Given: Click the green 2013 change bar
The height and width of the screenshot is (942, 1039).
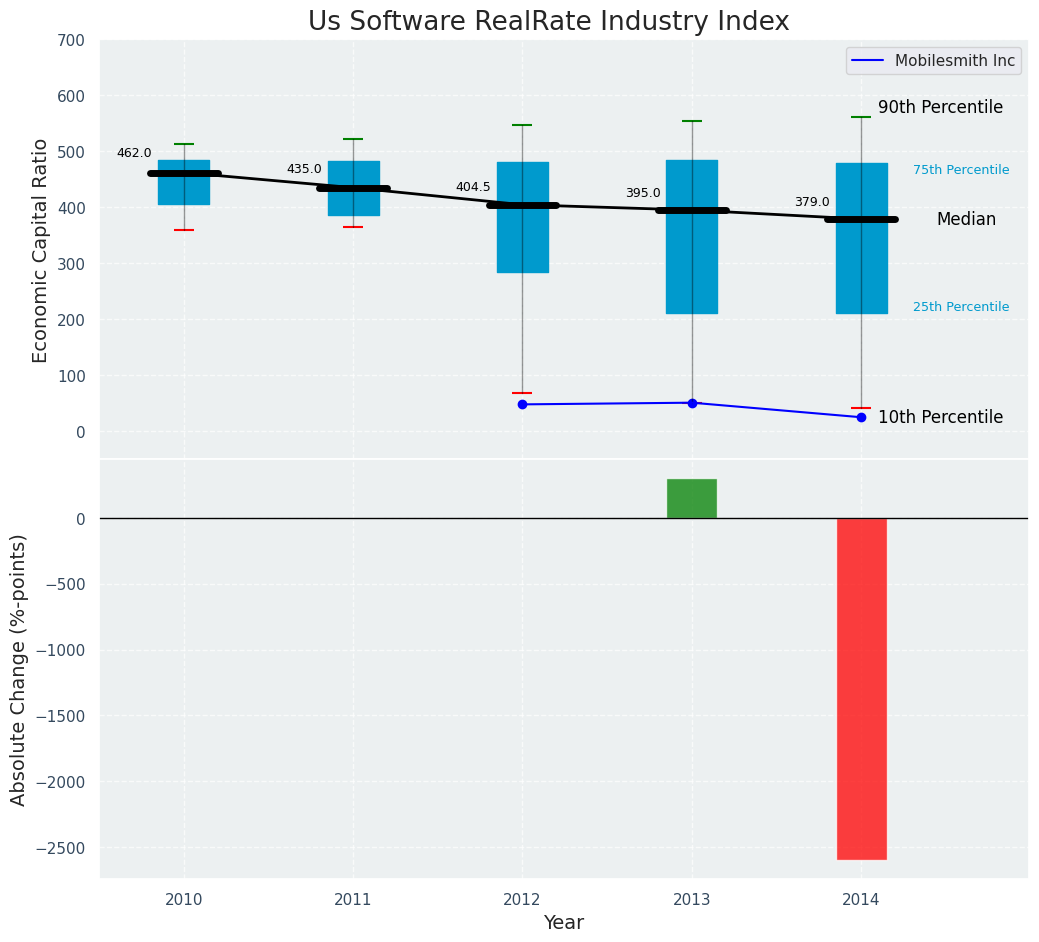Looking at the screenshot, I should (692, 499).
